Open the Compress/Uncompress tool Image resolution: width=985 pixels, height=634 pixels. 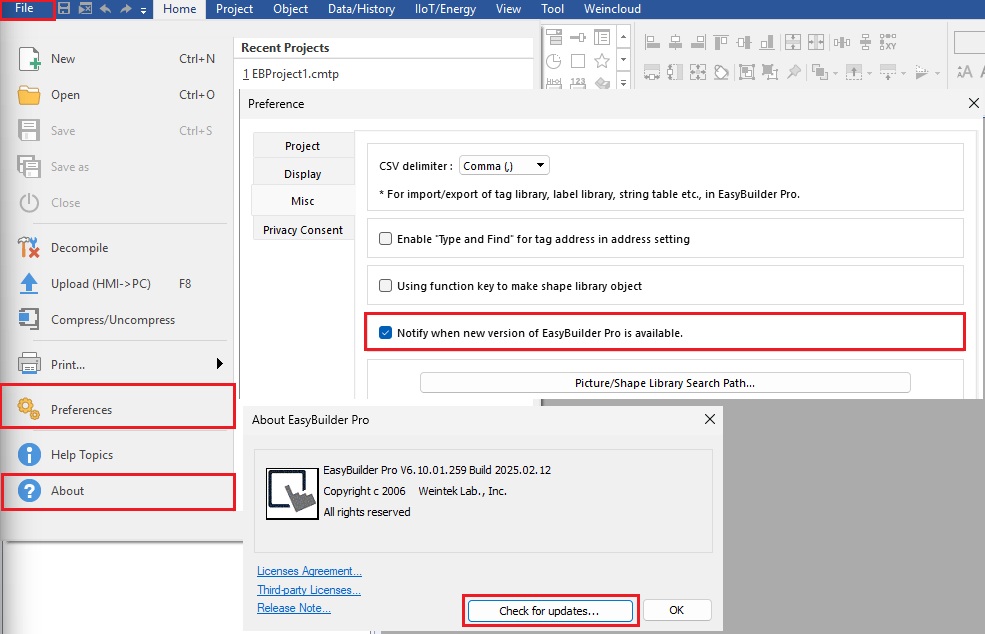pyautogui.click(x=112, y=320)
